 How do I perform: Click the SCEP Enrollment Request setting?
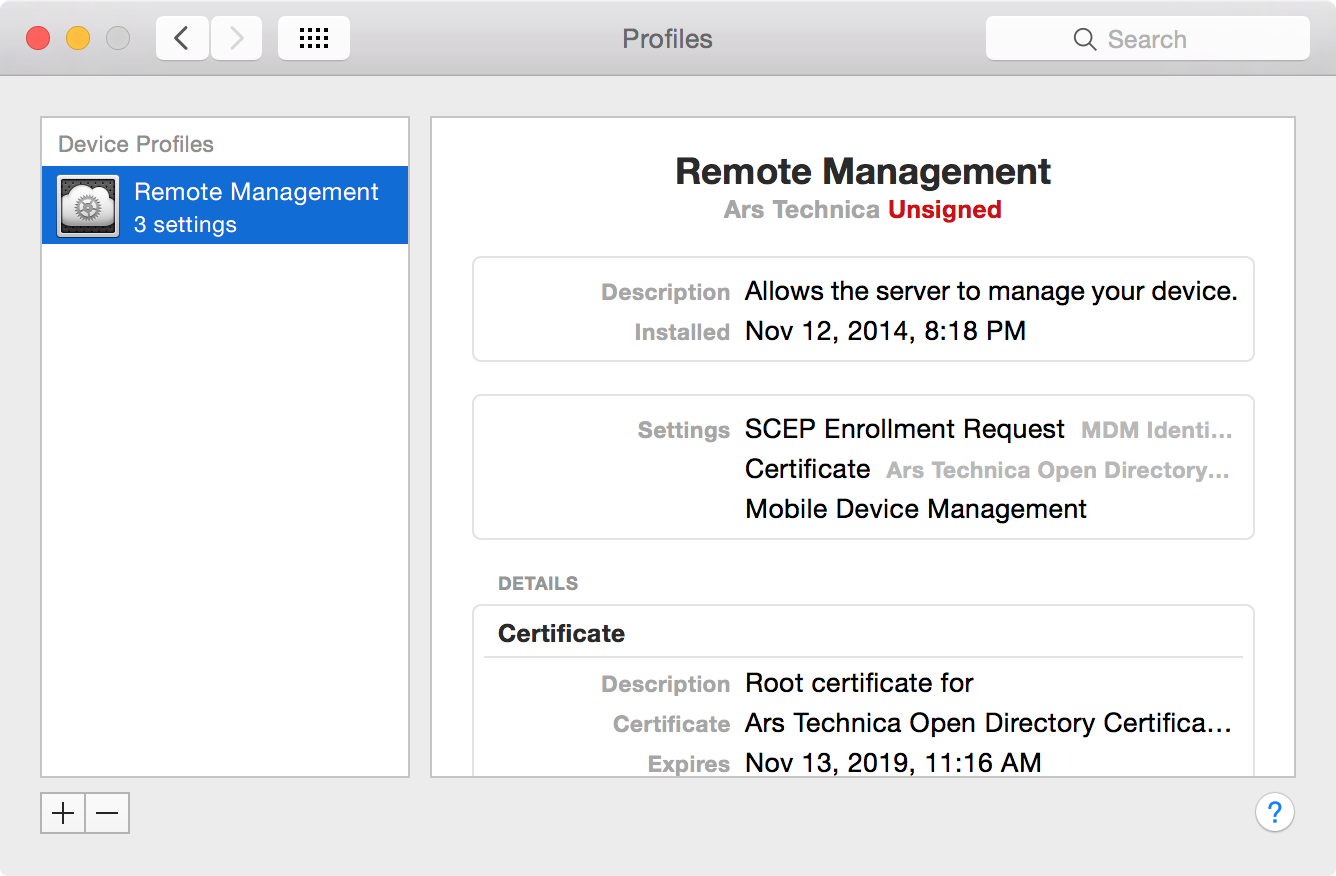point(904,429)
